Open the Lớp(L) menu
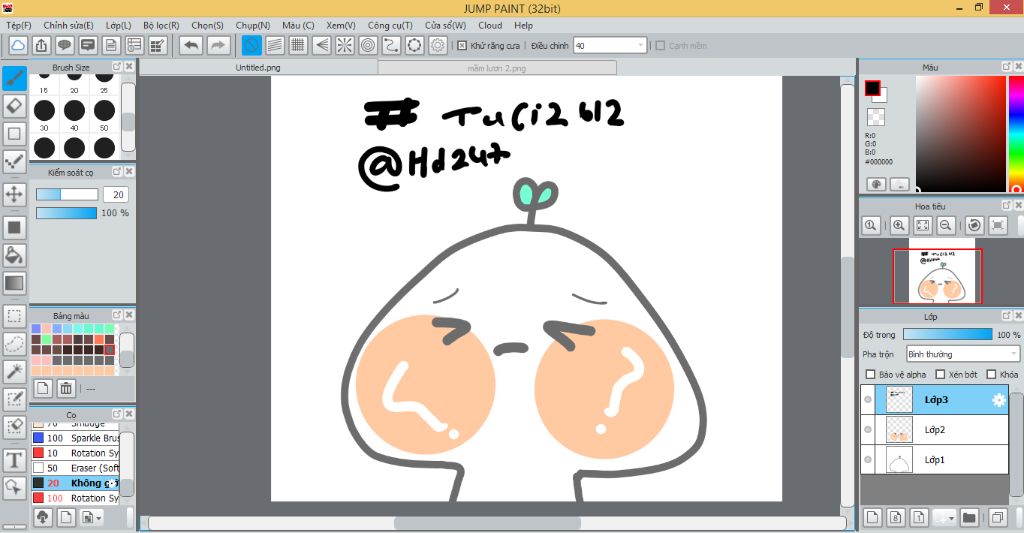The height and width of the screenshot is (533, 1024). pyautogui.click(x=118, y=25)
